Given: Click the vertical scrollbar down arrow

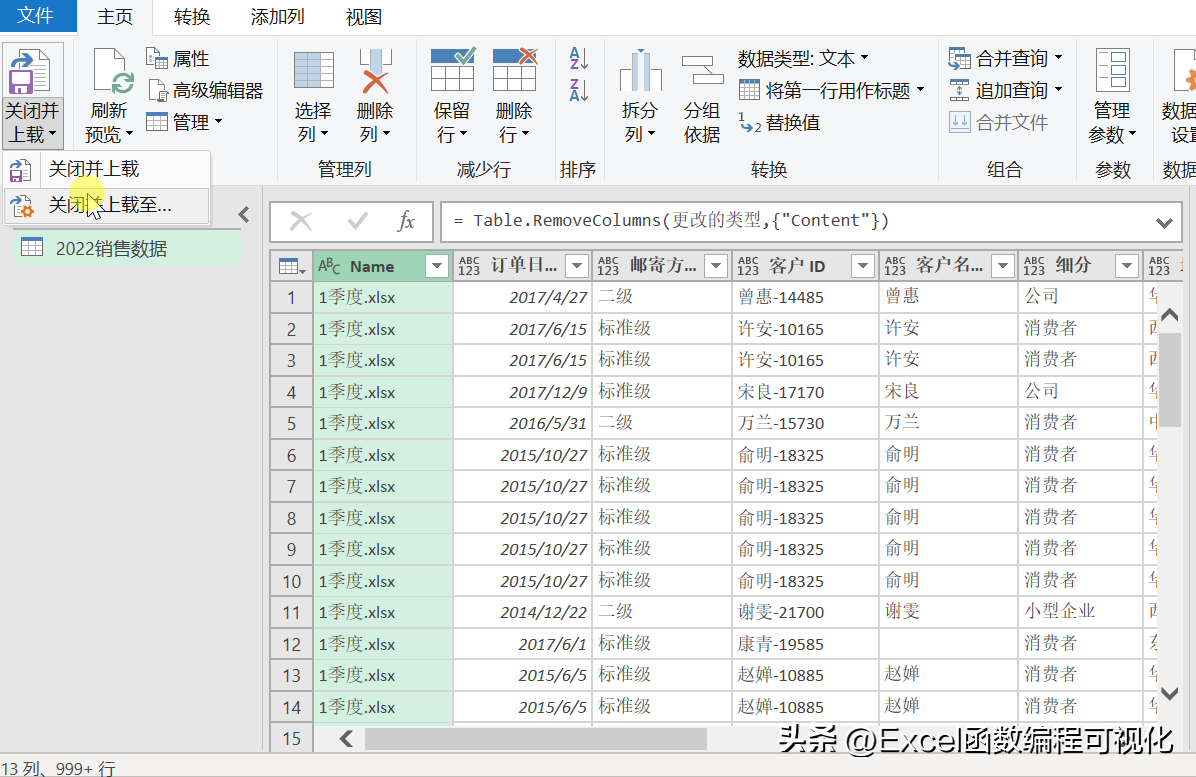Looking at the screenshot, I should click(1169, 693).
